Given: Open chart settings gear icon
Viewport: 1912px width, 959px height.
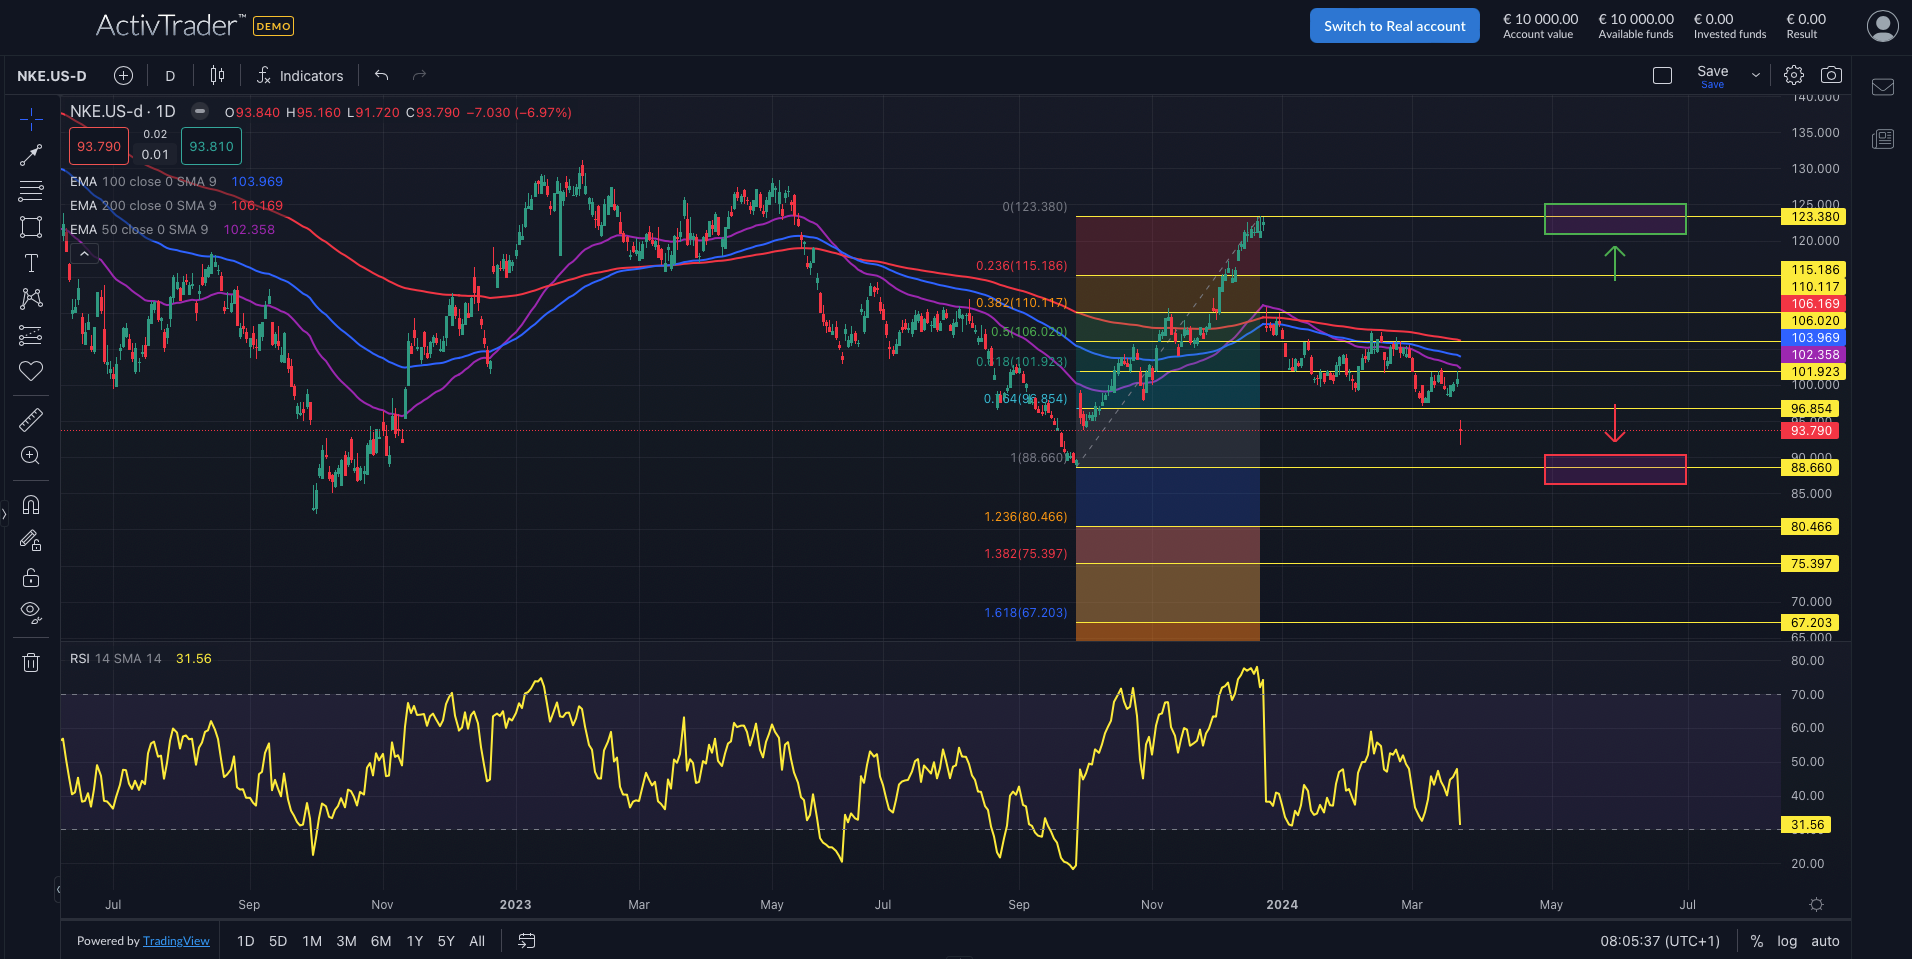Looking at the screenshot, I should [1794, 75].
